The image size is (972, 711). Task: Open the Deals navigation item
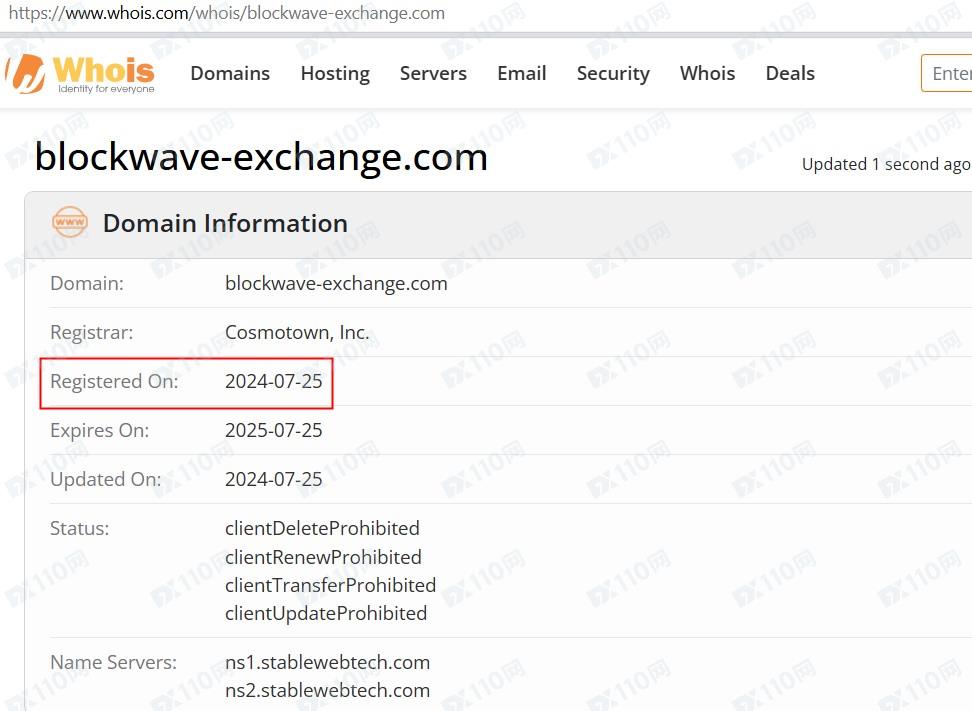[790, 73]
